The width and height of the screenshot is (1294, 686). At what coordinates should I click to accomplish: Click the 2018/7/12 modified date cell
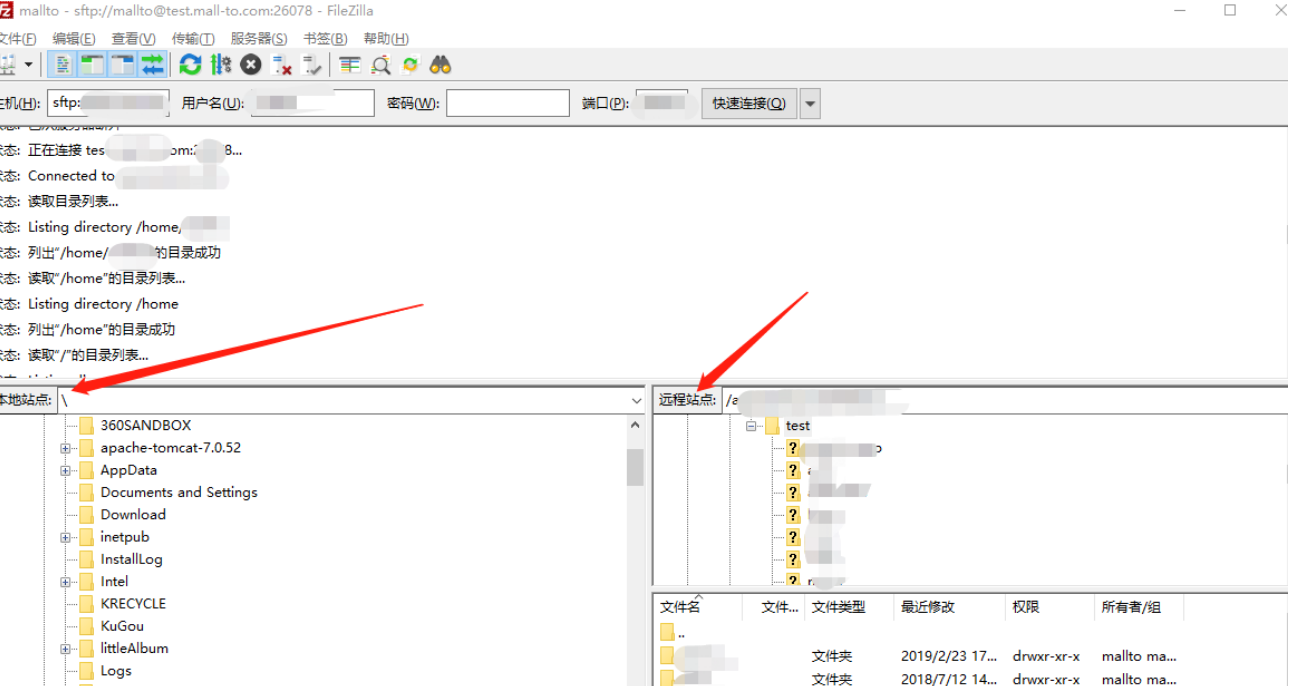click(x=949, y=679)
